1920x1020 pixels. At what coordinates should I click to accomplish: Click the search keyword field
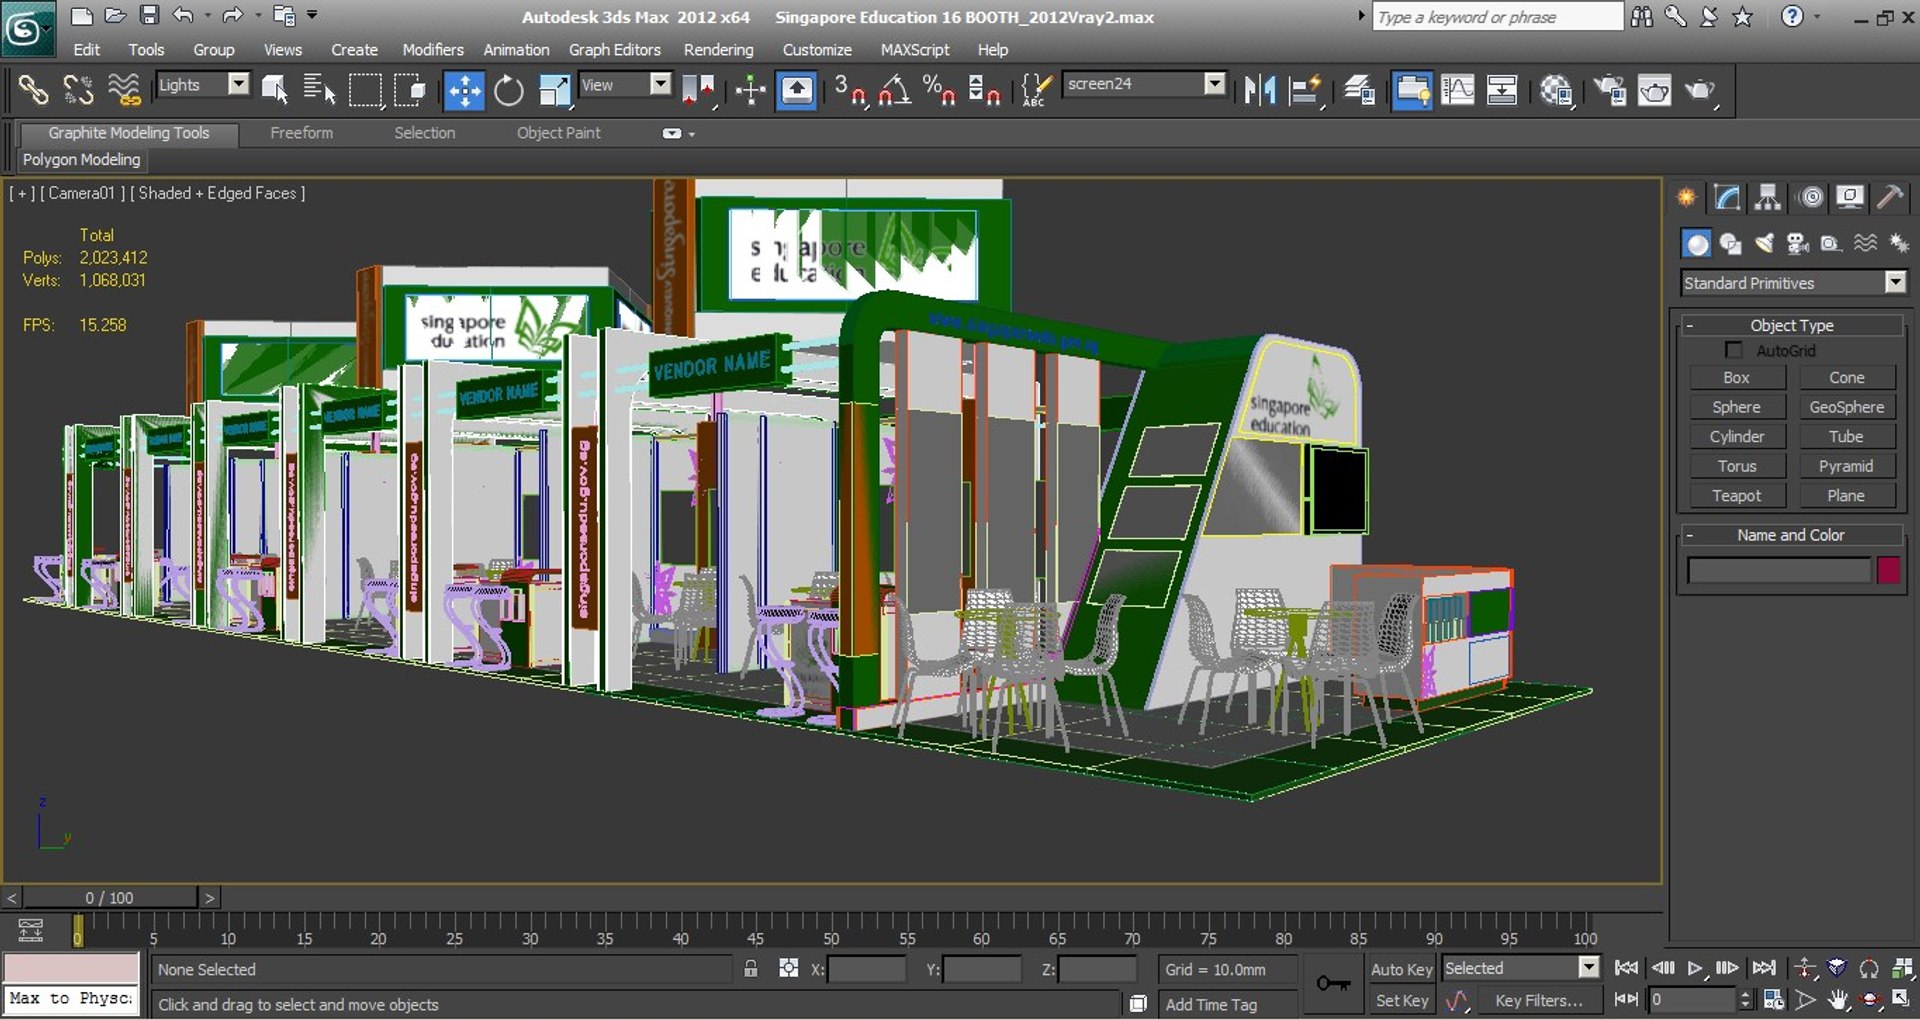1497,17
